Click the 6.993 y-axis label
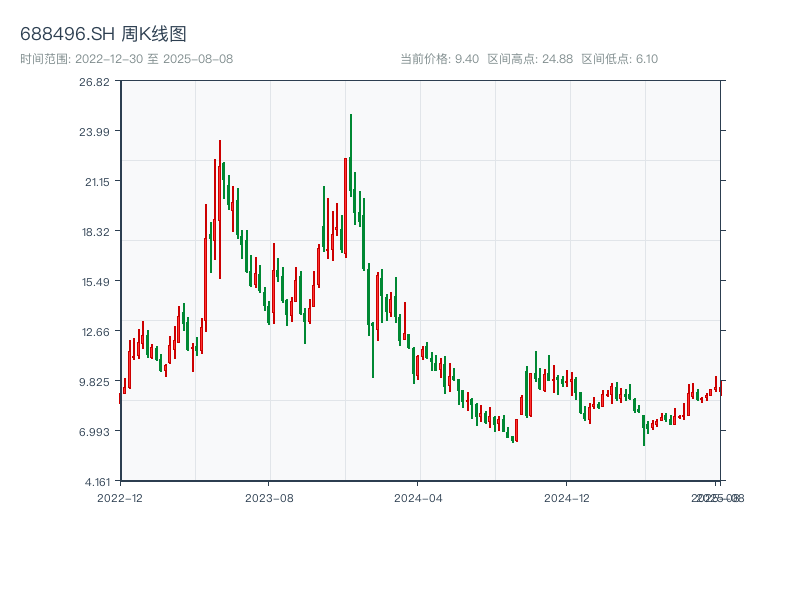The image size is (800, 600). coord(94,432)
